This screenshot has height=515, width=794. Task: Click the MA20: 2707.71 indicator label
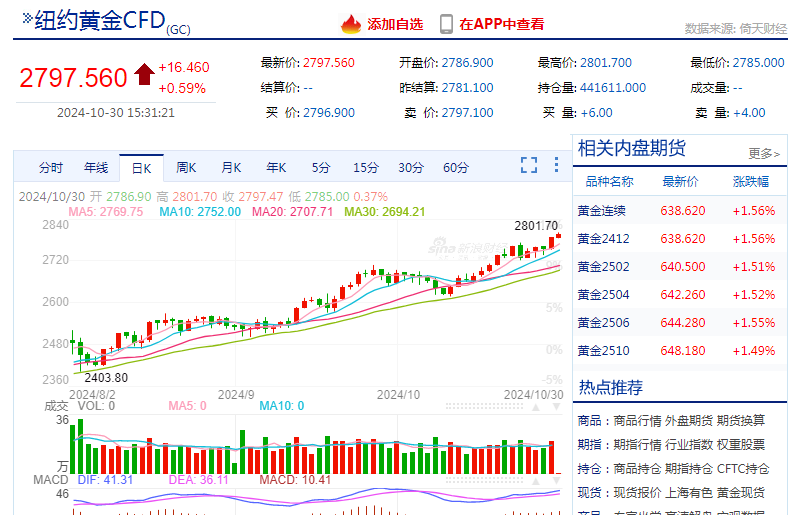(x=293, y=212)
